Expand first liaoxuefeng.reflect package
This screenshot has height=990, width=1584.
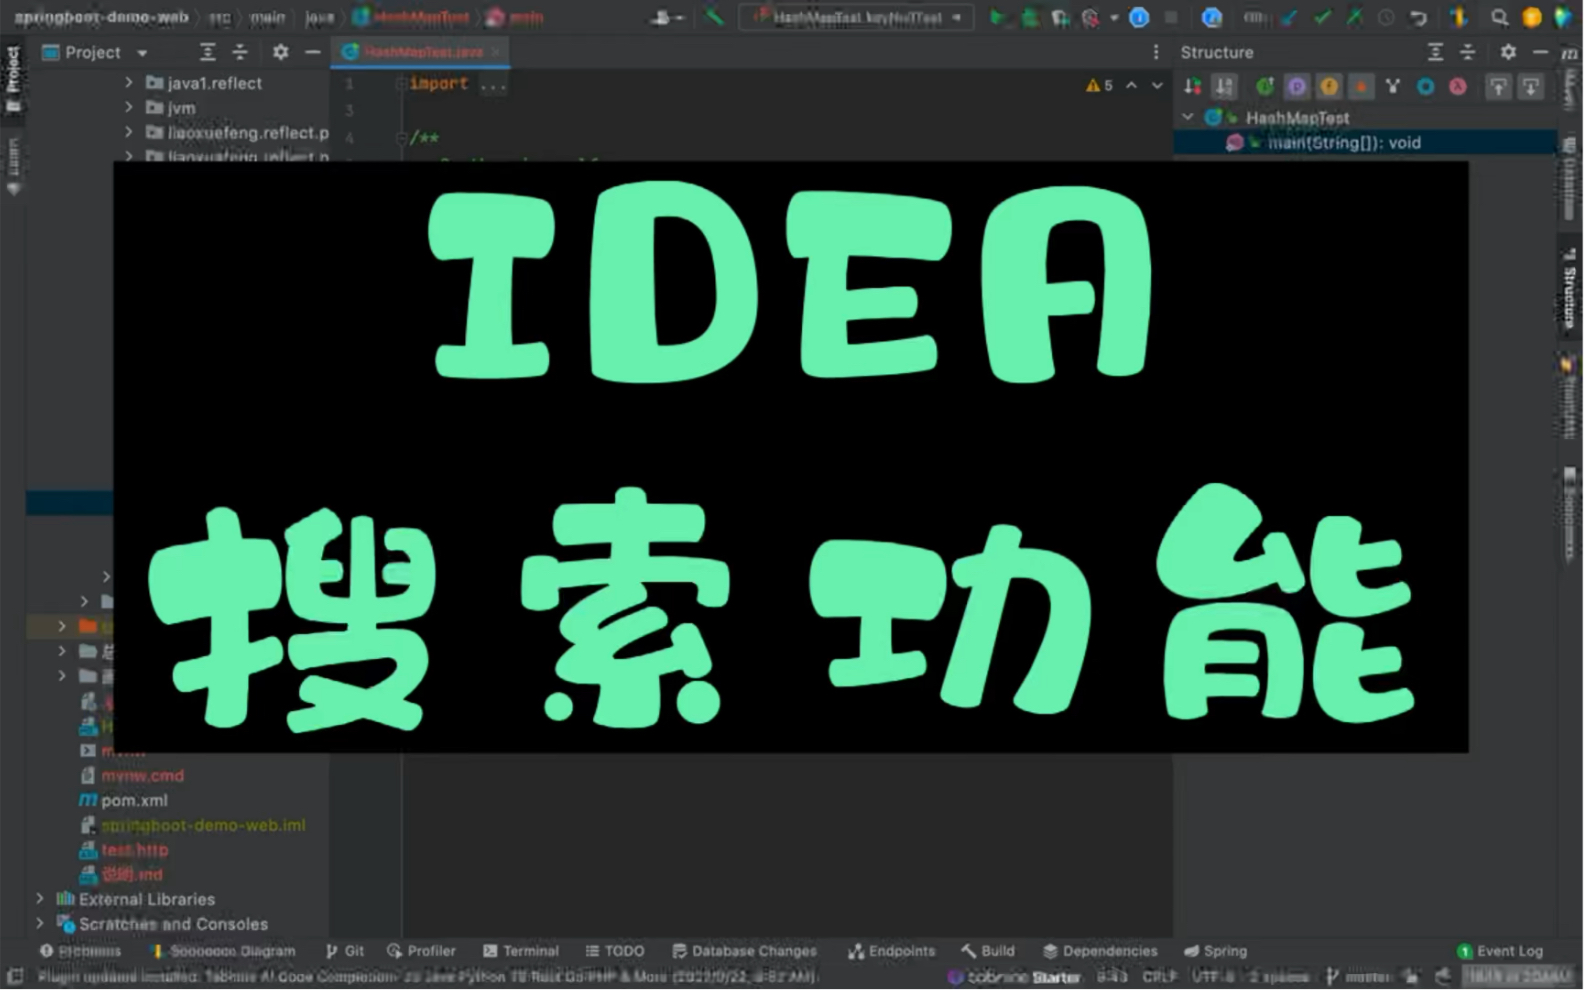coord(129,132)
